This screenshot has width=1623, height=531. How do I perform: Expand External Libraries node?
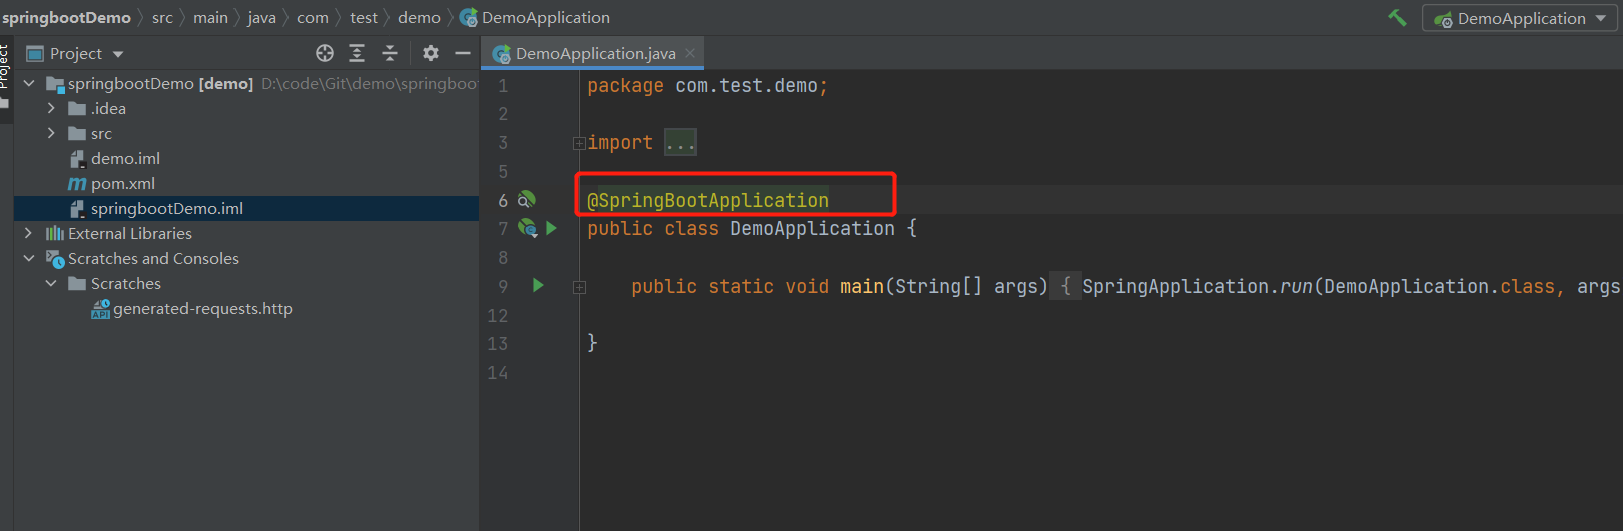(29, 233)
